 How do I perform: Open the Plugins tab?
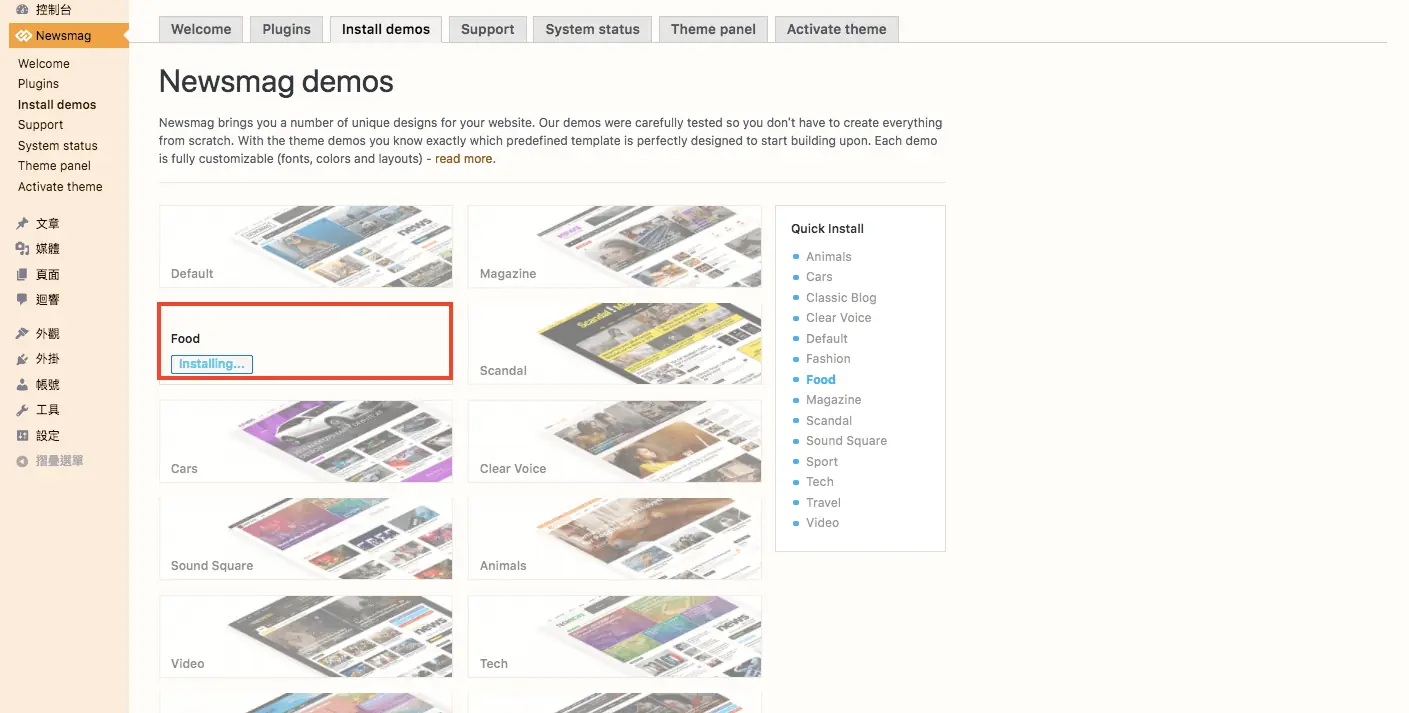tap(287, 29)
